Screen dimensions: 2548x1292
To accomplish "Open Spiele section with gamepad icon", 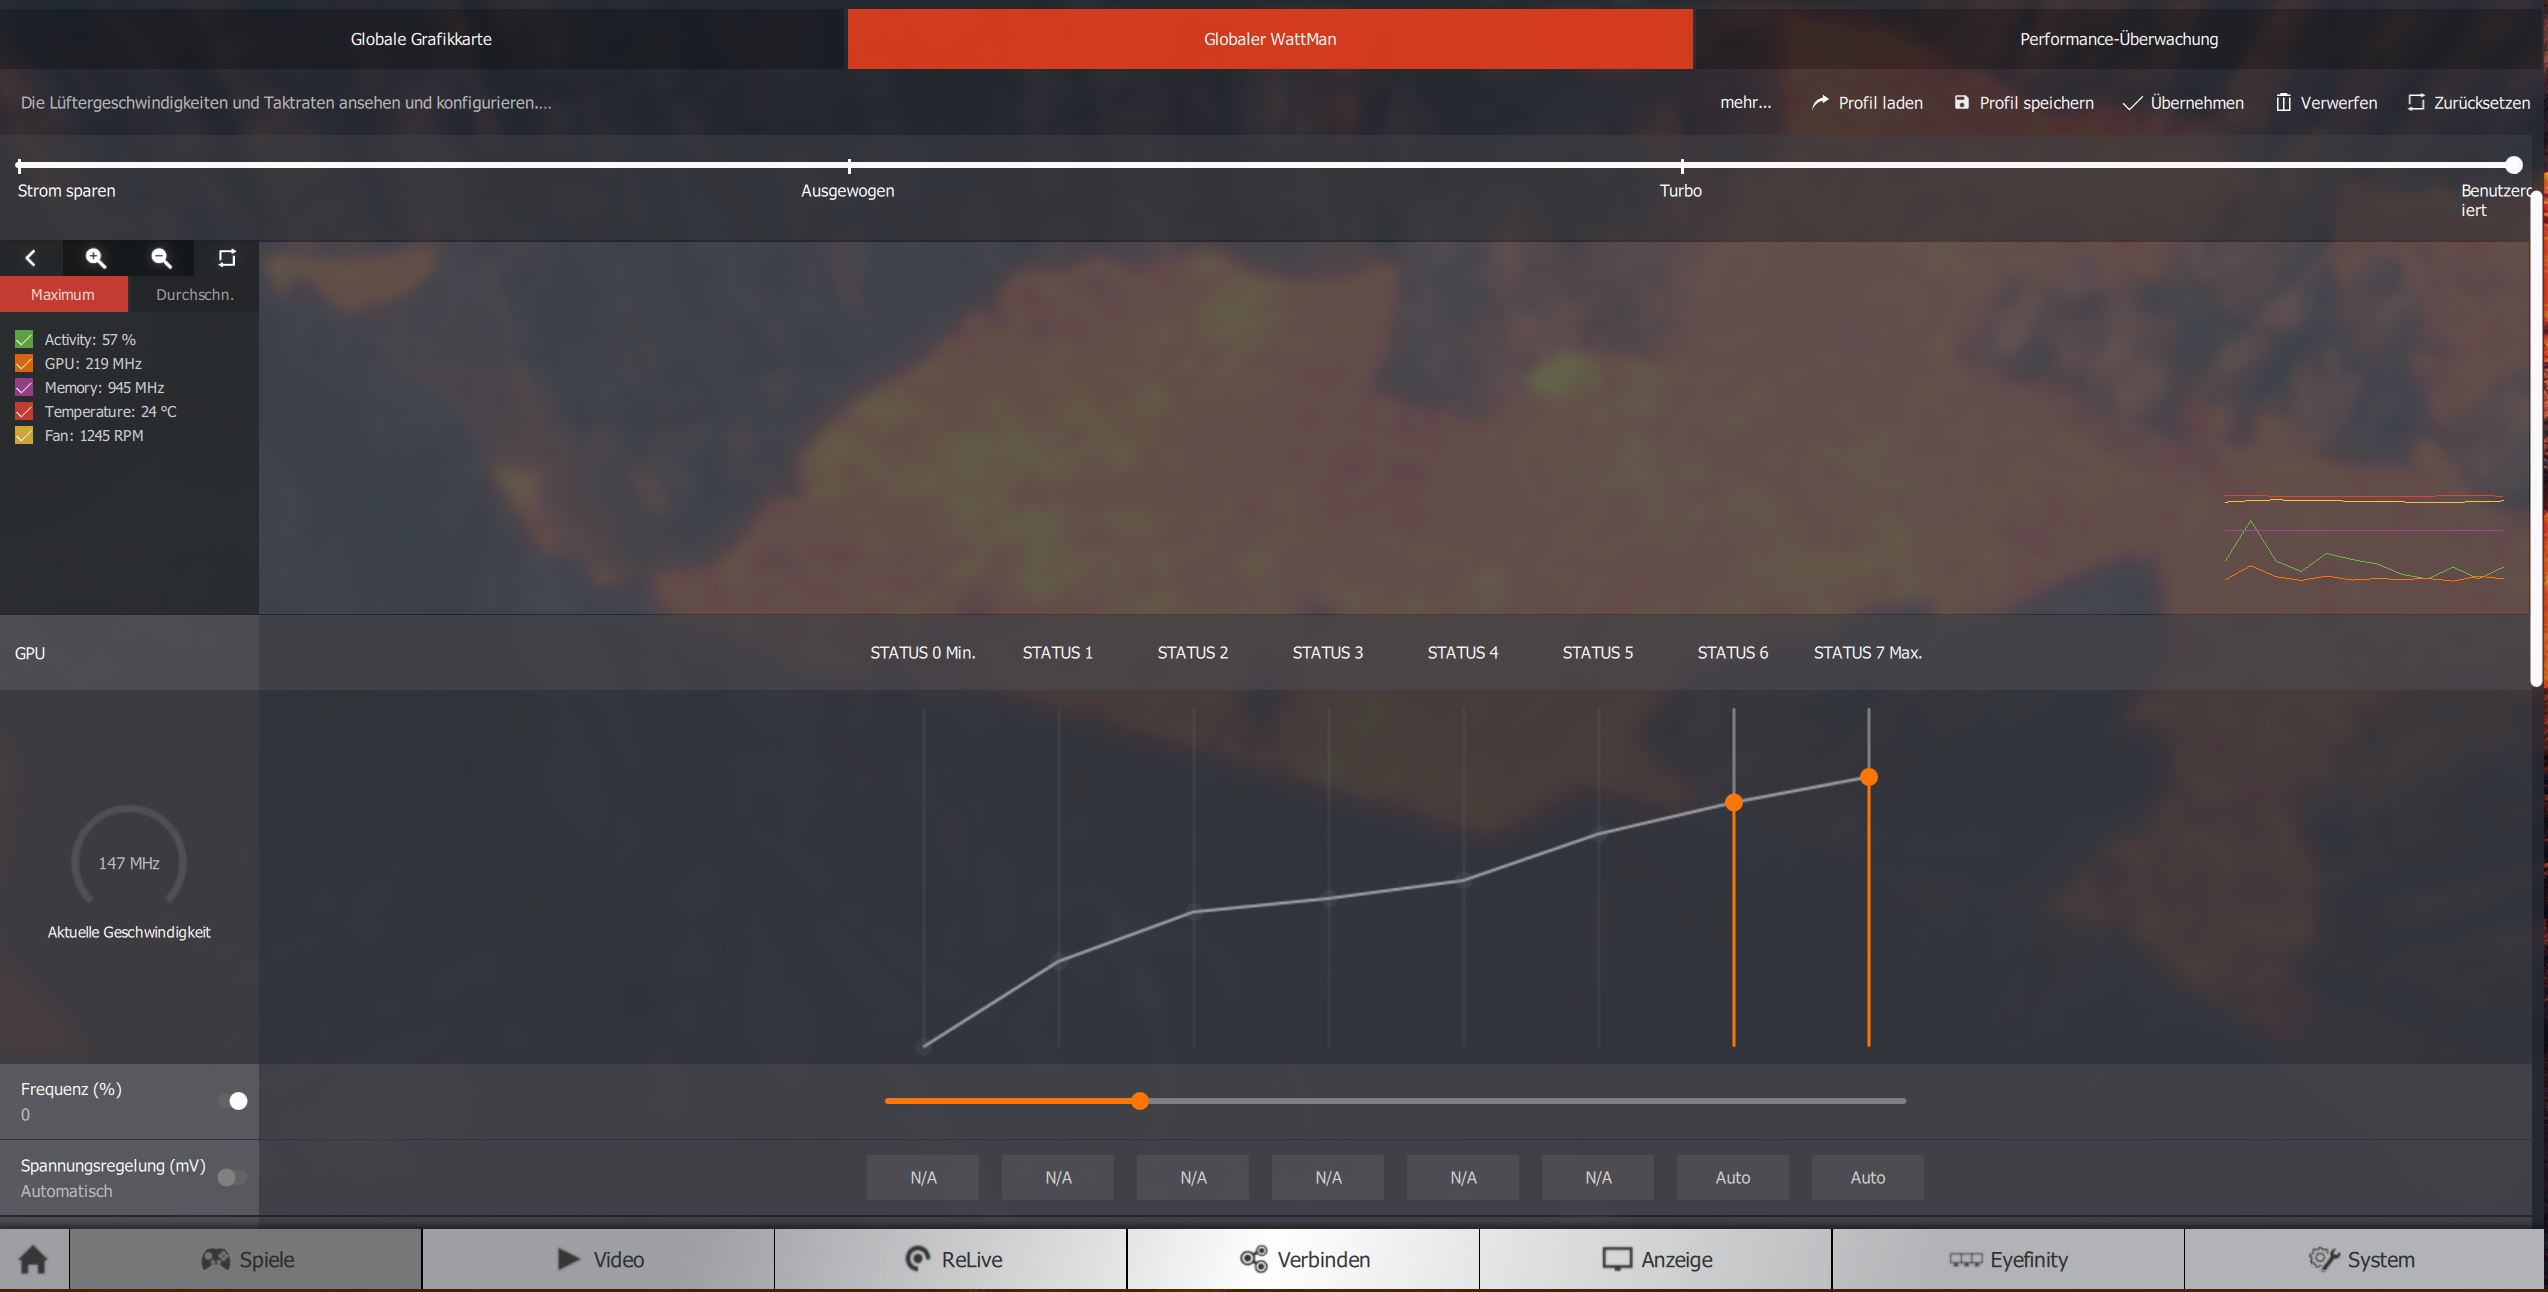I will click(x=247, y=1259).
